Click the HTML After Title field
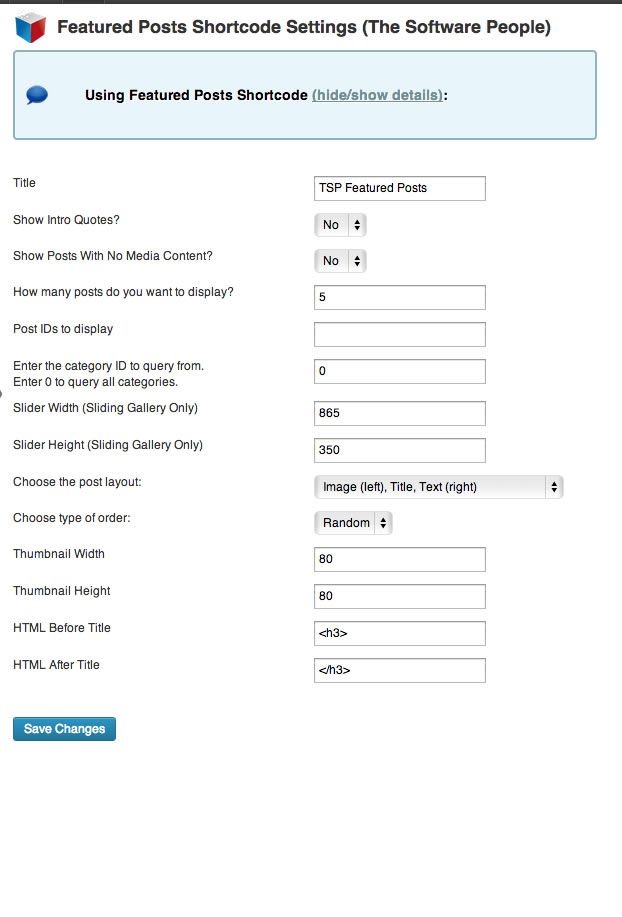The height and width of the screenshot is (917, 622). point(400,670)
